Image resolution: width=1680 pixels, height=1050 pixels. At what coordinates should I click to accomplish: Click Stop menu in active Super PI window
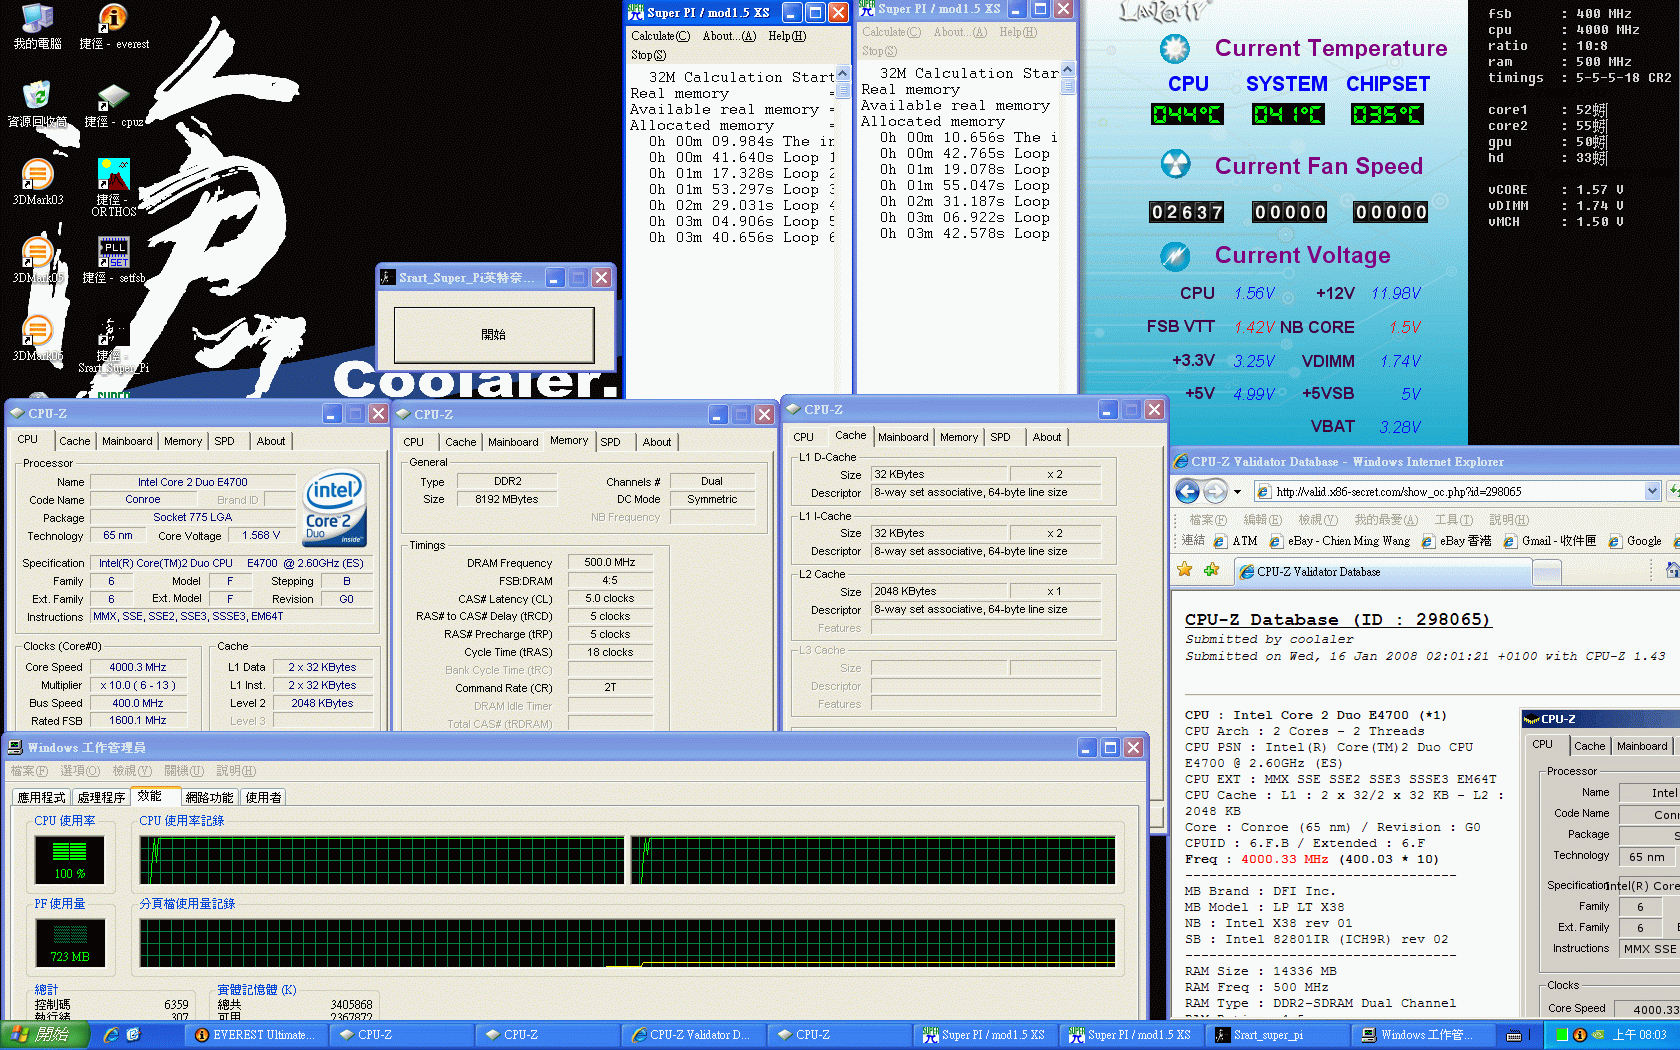648,55
